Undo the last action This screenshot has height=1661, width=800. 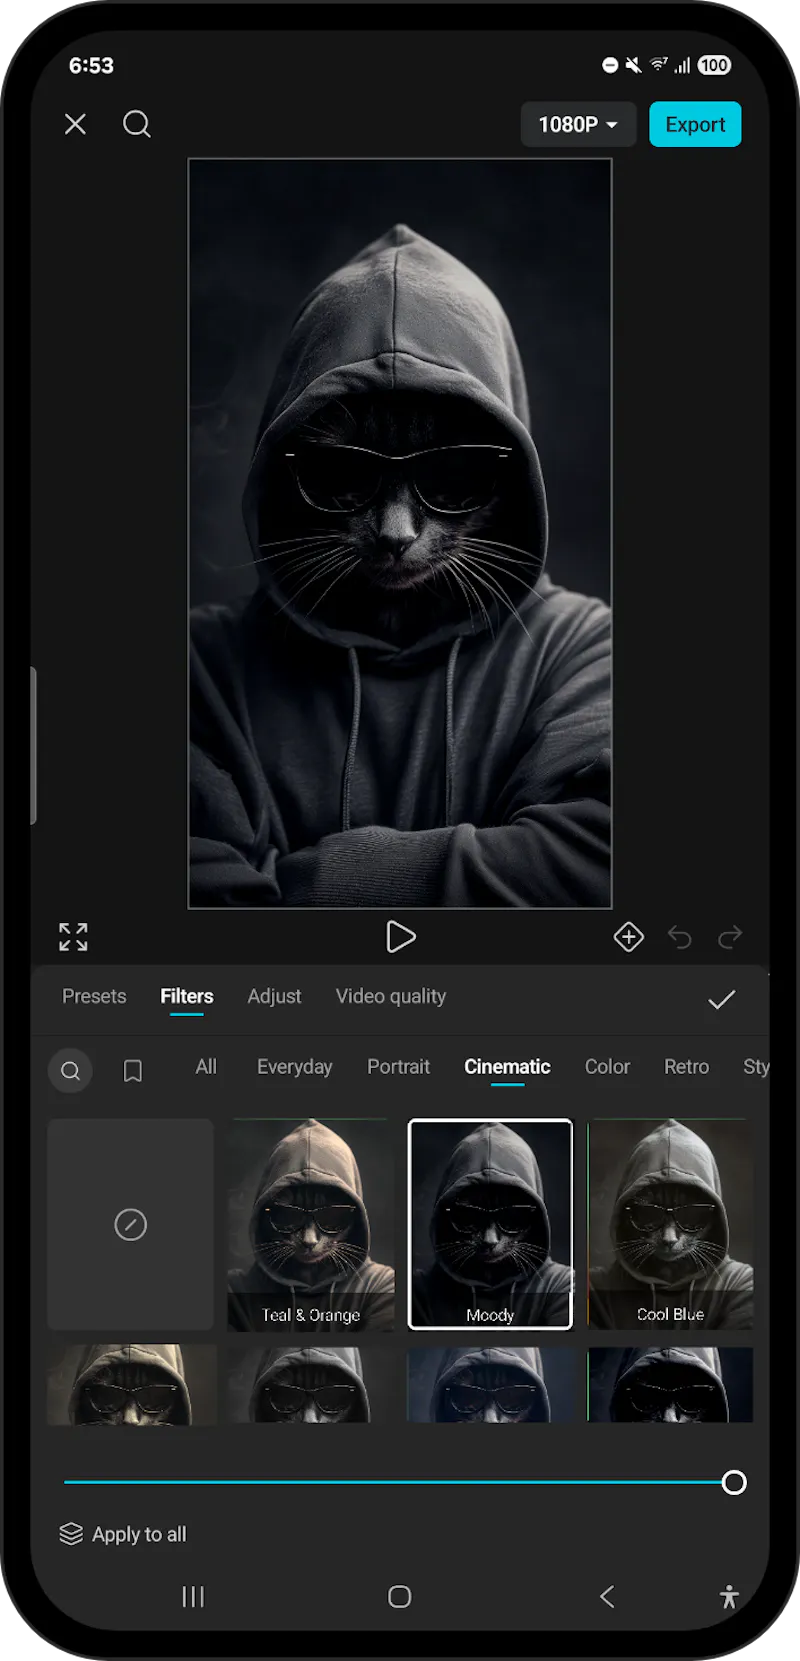(x=680, y=937)
